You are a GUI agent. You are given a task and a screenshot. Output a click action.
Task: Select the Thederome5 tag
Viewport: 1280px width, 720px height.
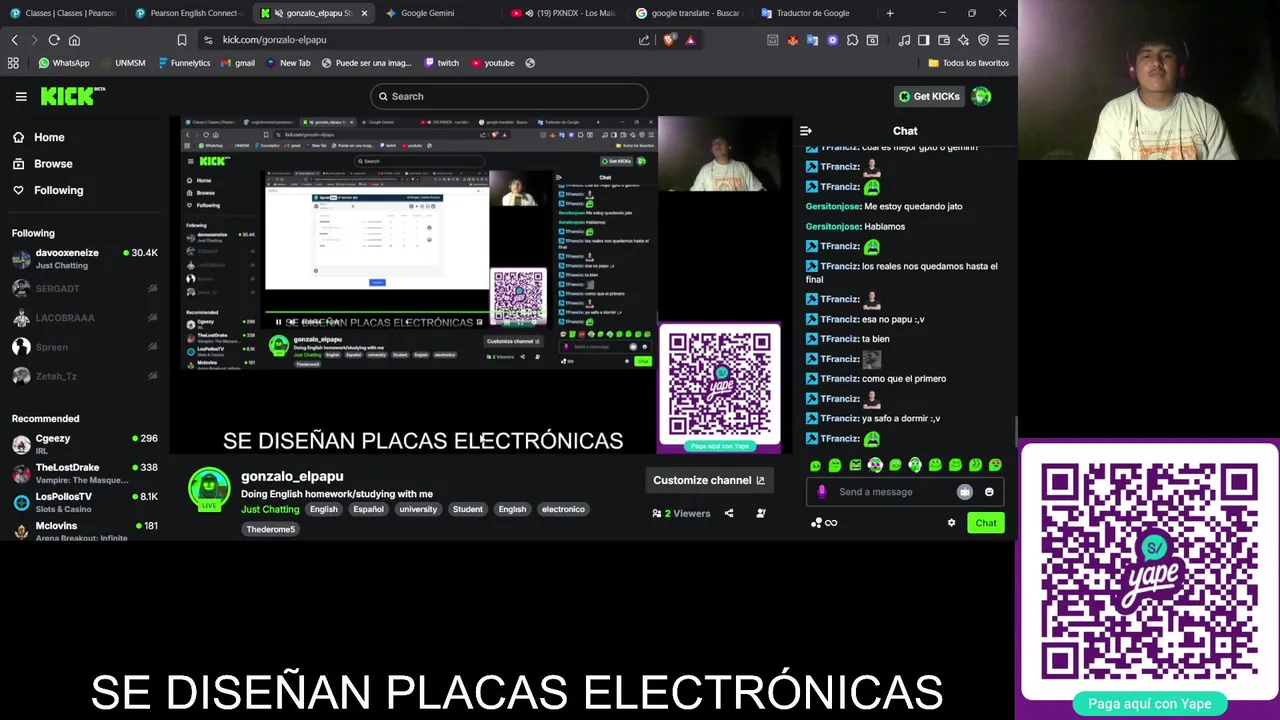pyautogui.click(x=271, y=529)
